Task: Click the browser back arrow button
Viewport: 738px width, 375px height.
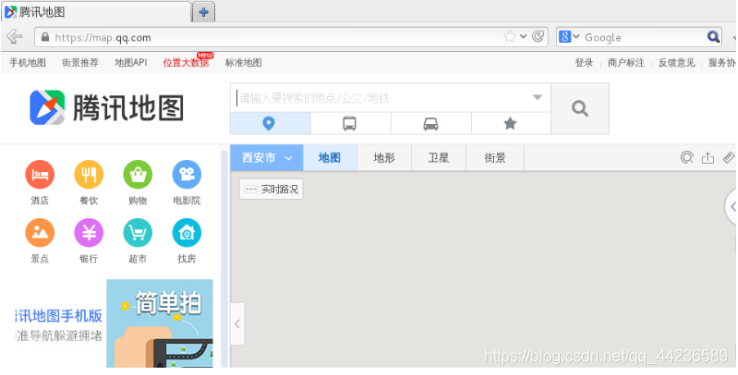Action: coord(15,36)
